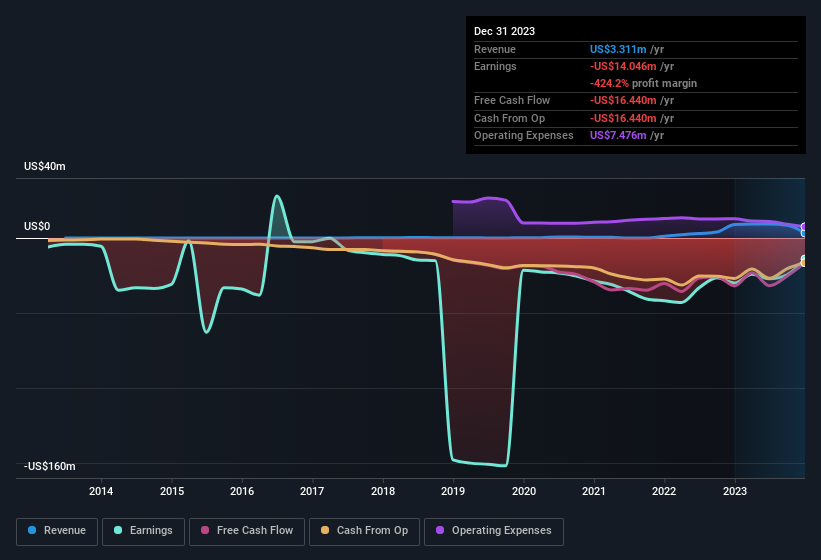Click the 2020 x-axis year label
This screenshot has width=821, height=560.
click(x=524, y=491)
